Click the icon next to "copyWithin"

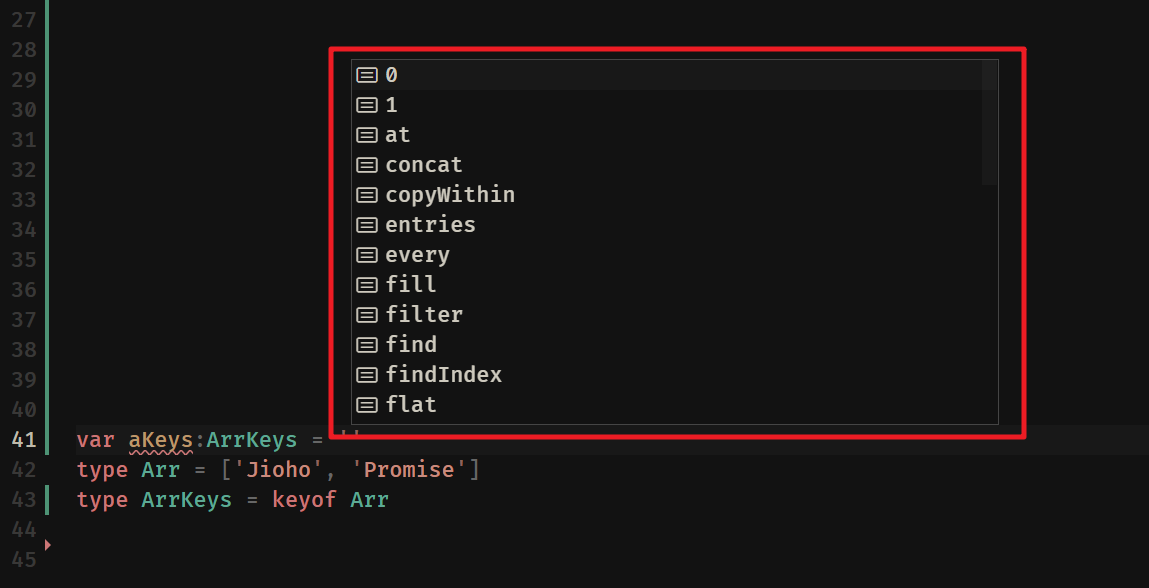click(367, 195)
